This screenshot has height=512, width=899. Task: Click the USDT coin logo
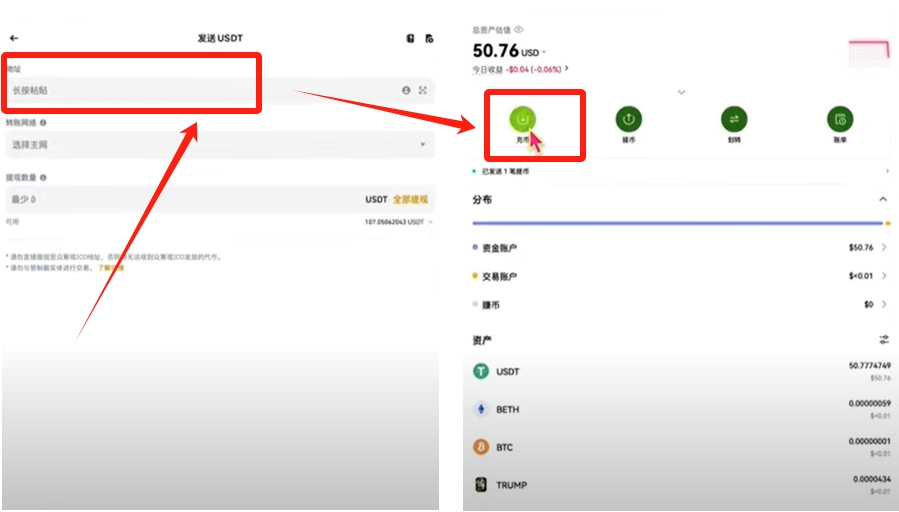coord(480,371)
